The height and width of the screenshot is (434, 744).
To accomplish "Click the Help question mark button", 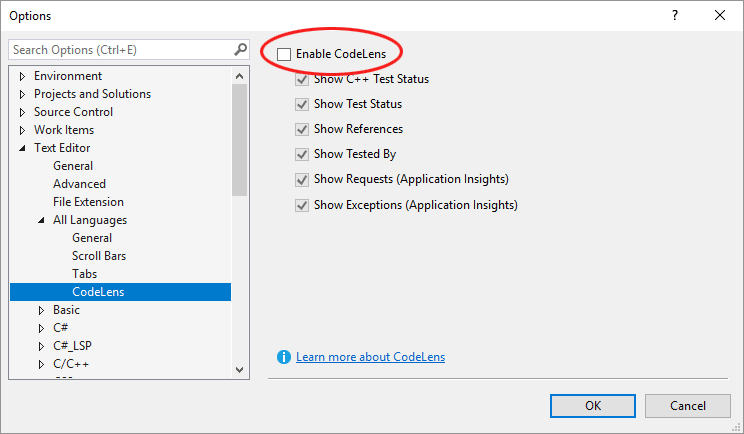I will tap(675, 15).
